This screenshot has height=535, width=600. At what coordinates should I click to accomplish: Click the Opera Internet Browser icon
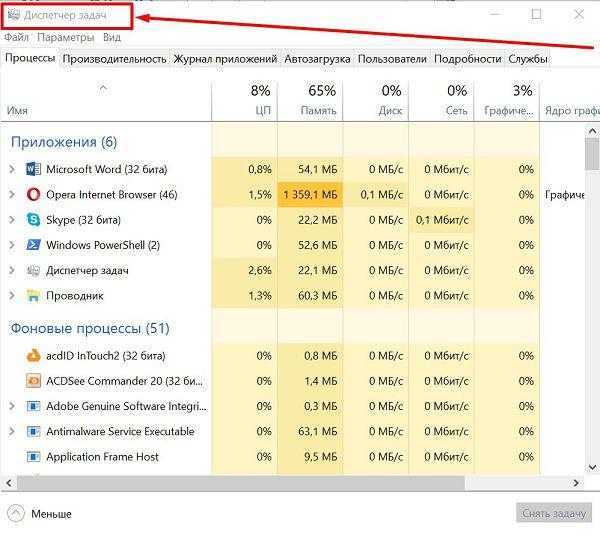point(33,194)
